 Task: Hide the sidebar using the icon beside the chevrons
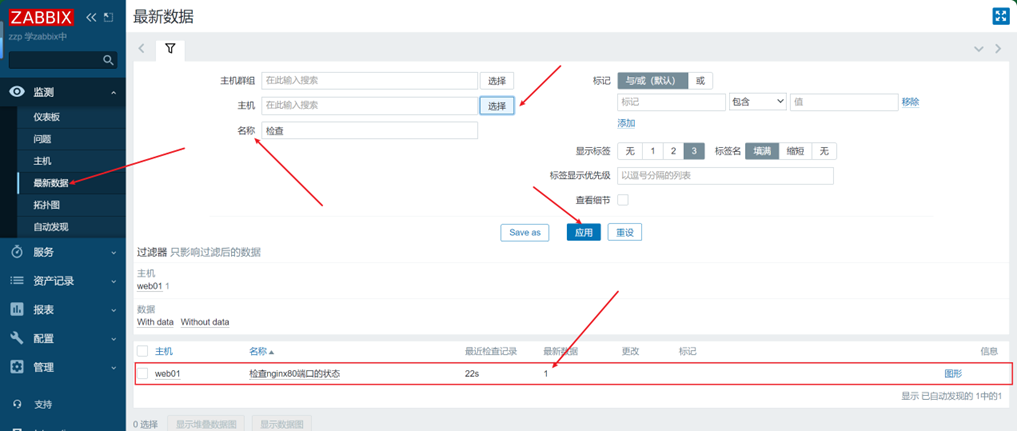pyautogui.click(x=108, y=17)
